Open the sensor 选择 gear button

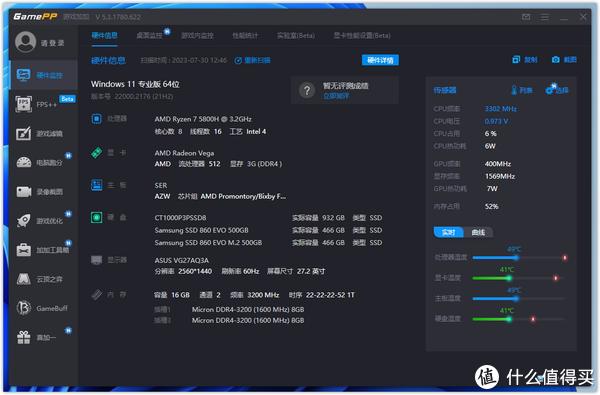[x=557, y=90]
